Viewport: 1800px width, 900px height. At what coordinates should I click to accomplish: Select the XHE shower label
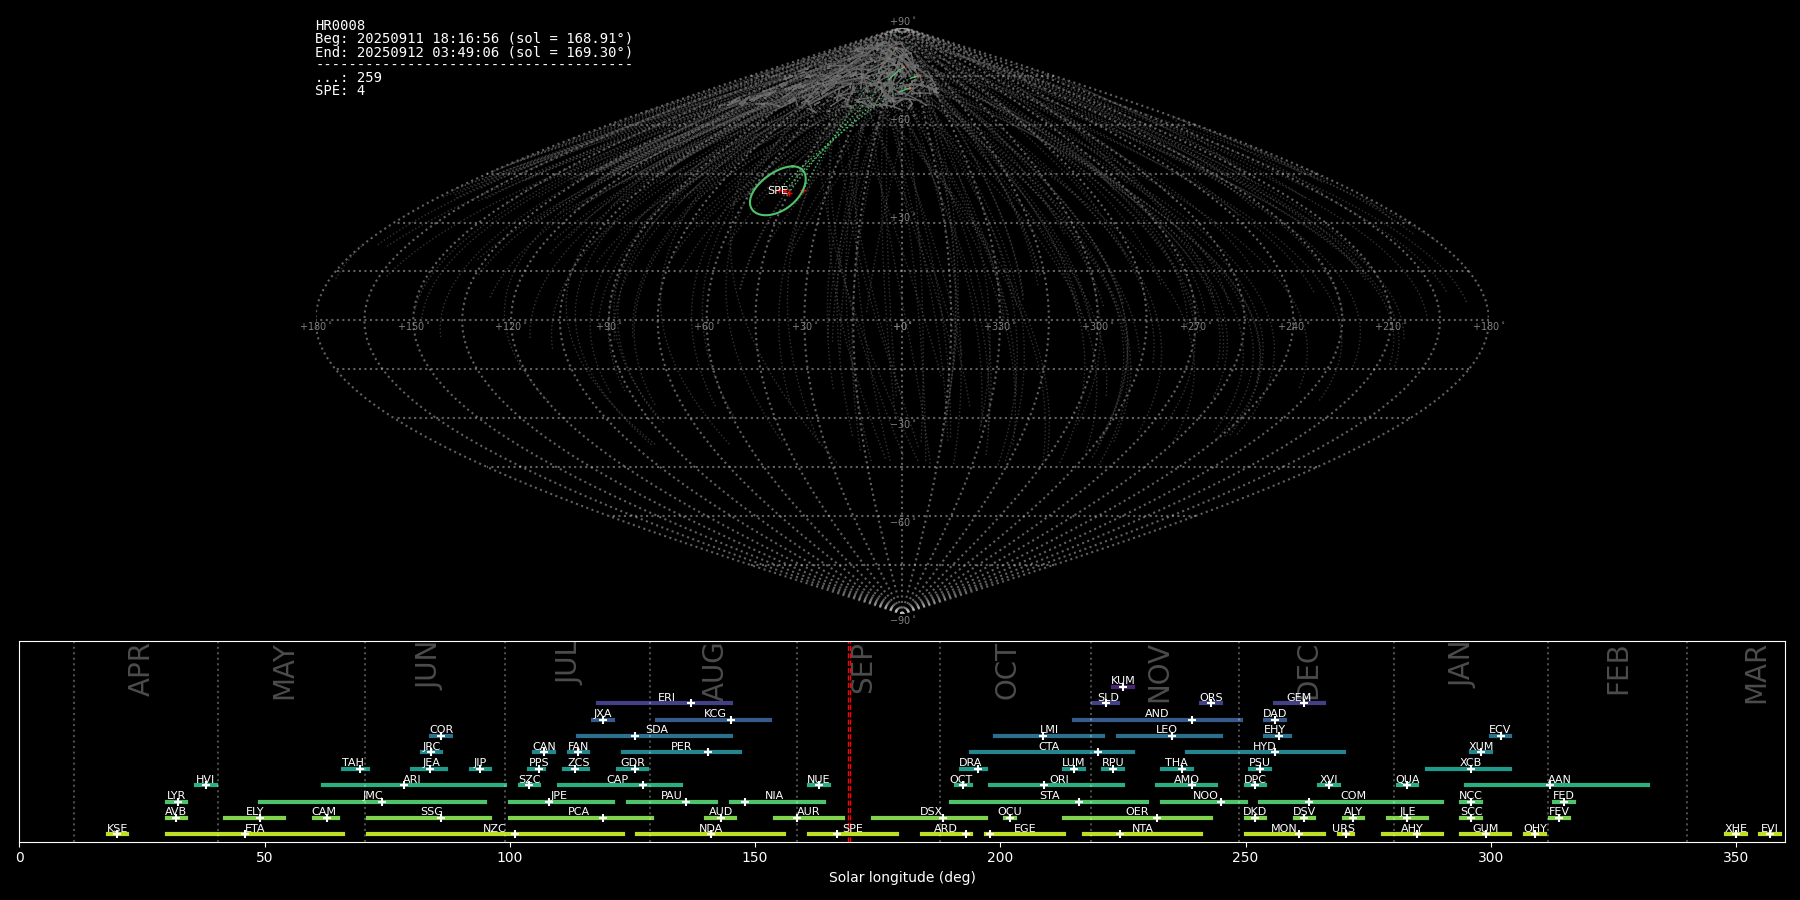coord(1736,829)
